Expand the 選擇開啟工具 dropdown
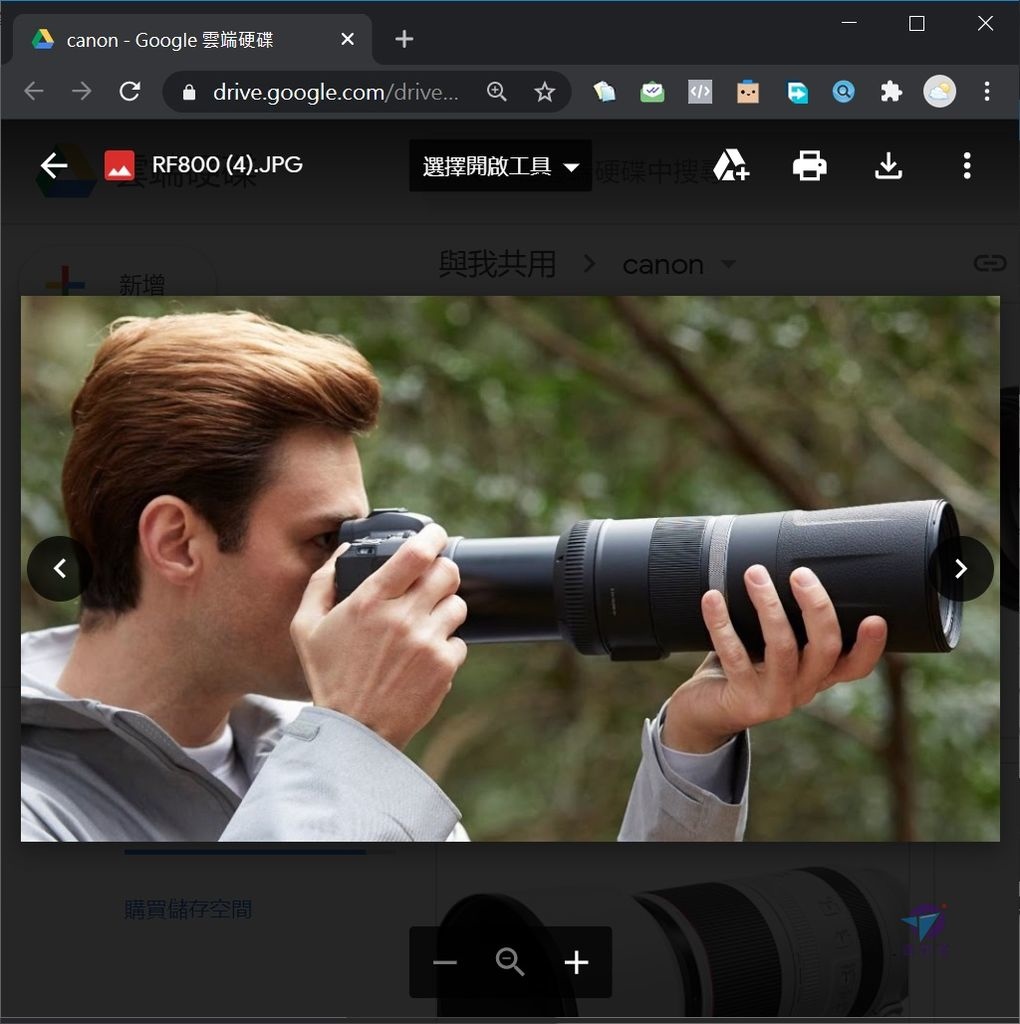The width and height of the screenshot is (1020, 1024). click(500, 166)
